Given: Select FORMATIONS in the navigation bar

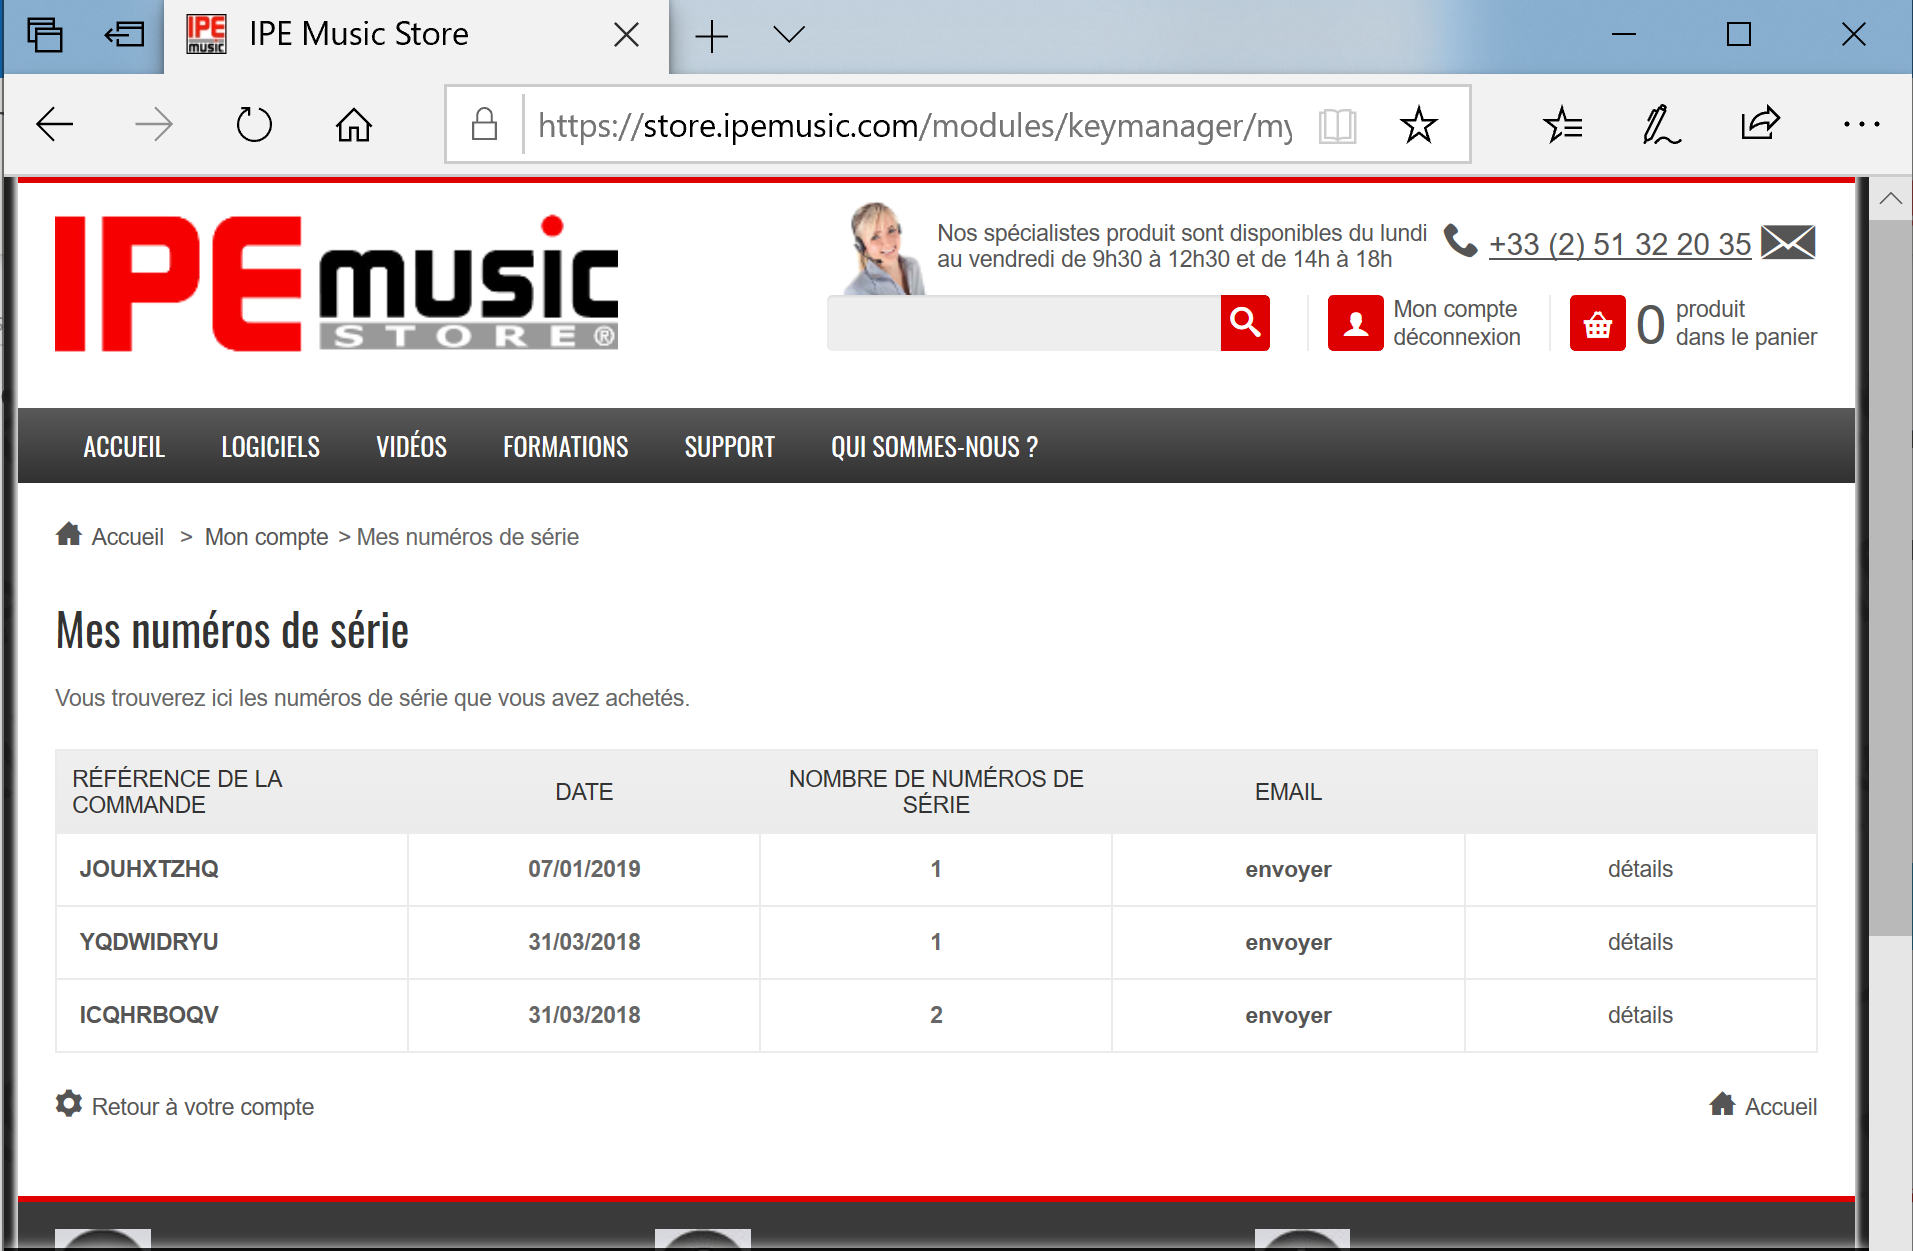Looking at the screenshot, I should coord(565,447).
